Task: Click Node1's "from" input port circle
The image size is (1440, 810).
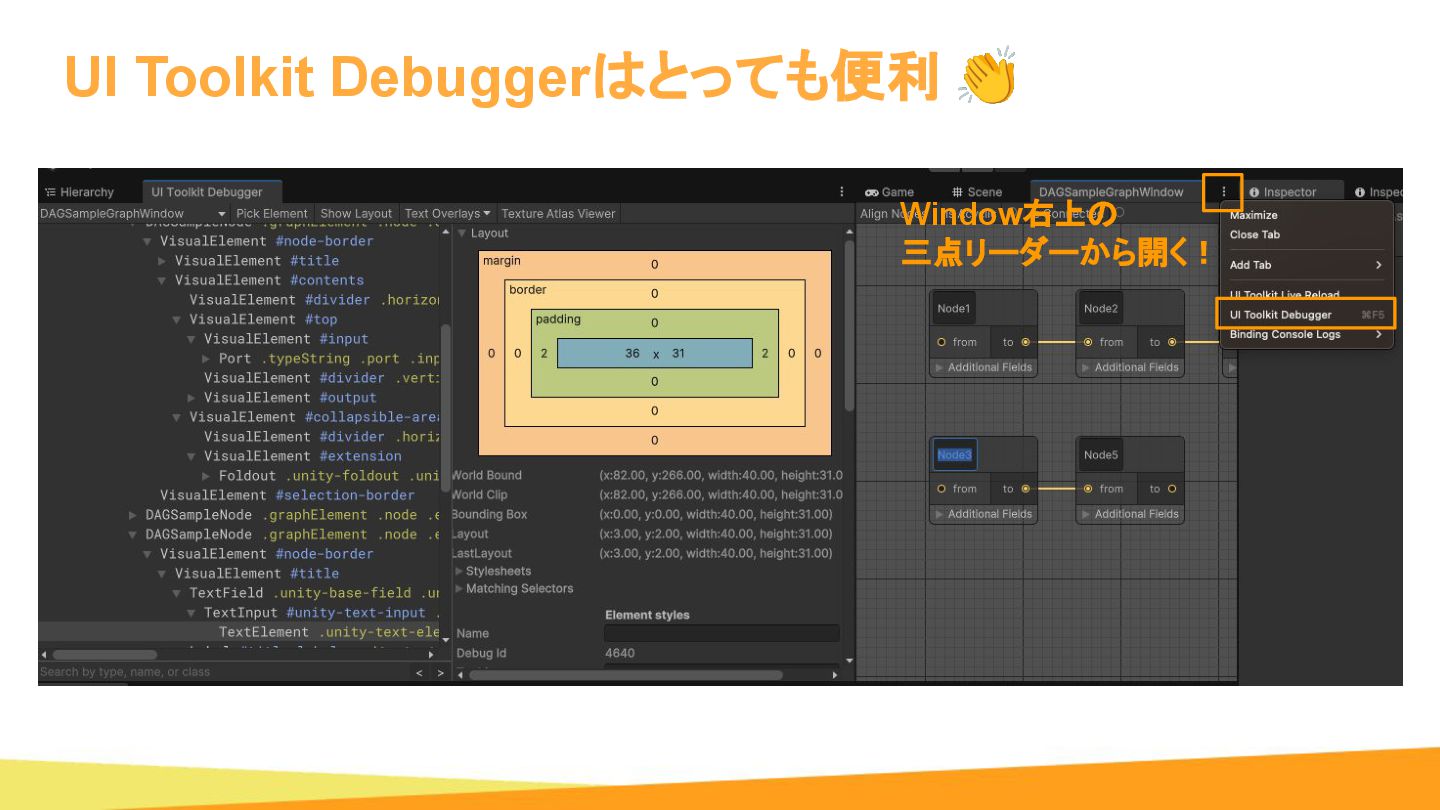Action: [941, 342]
